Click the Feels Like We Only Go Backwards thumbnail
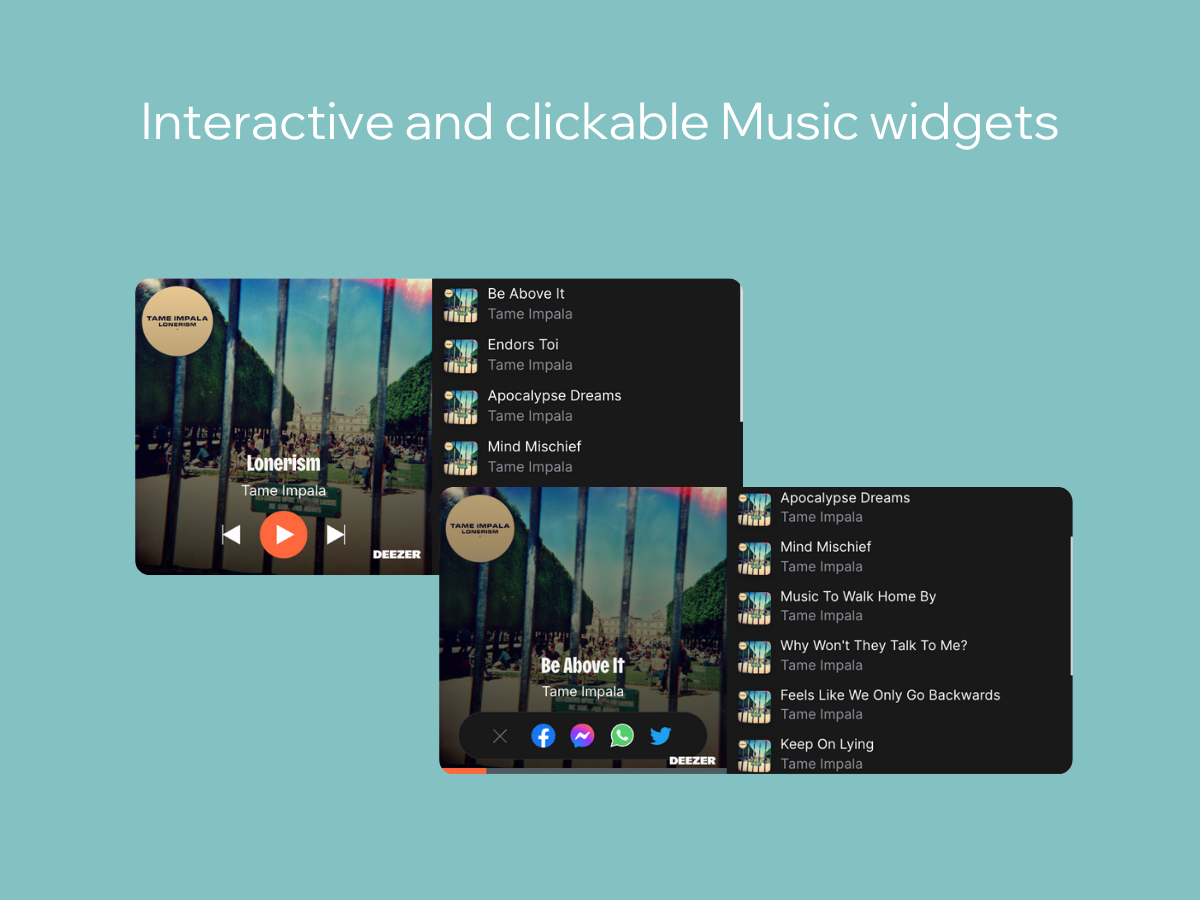 [x=755, y=705]
